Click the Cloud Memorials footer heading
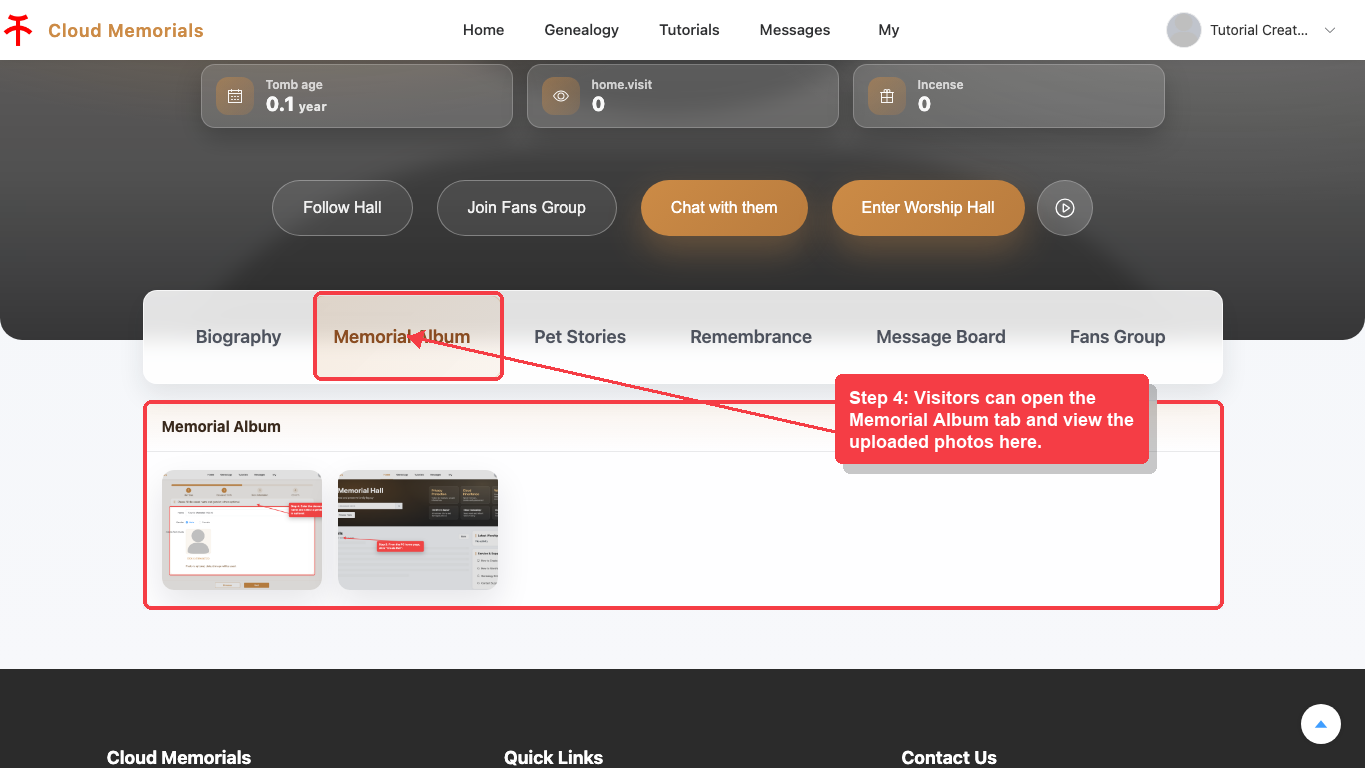This screenshot has height=768, width=1365. pyautogui.click(x=179, y=757)
